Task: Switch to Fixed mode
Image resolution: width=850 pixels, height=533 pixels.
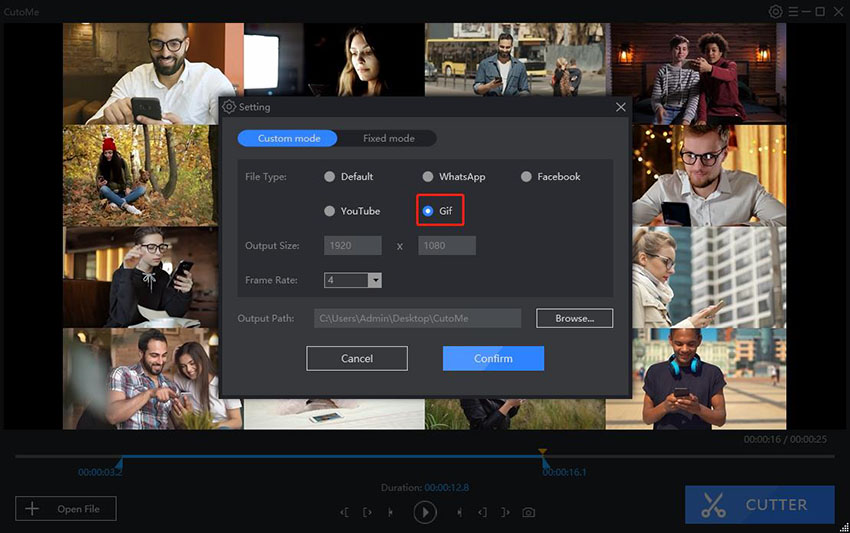Action: pyautogui.click(x=389, y=138)
